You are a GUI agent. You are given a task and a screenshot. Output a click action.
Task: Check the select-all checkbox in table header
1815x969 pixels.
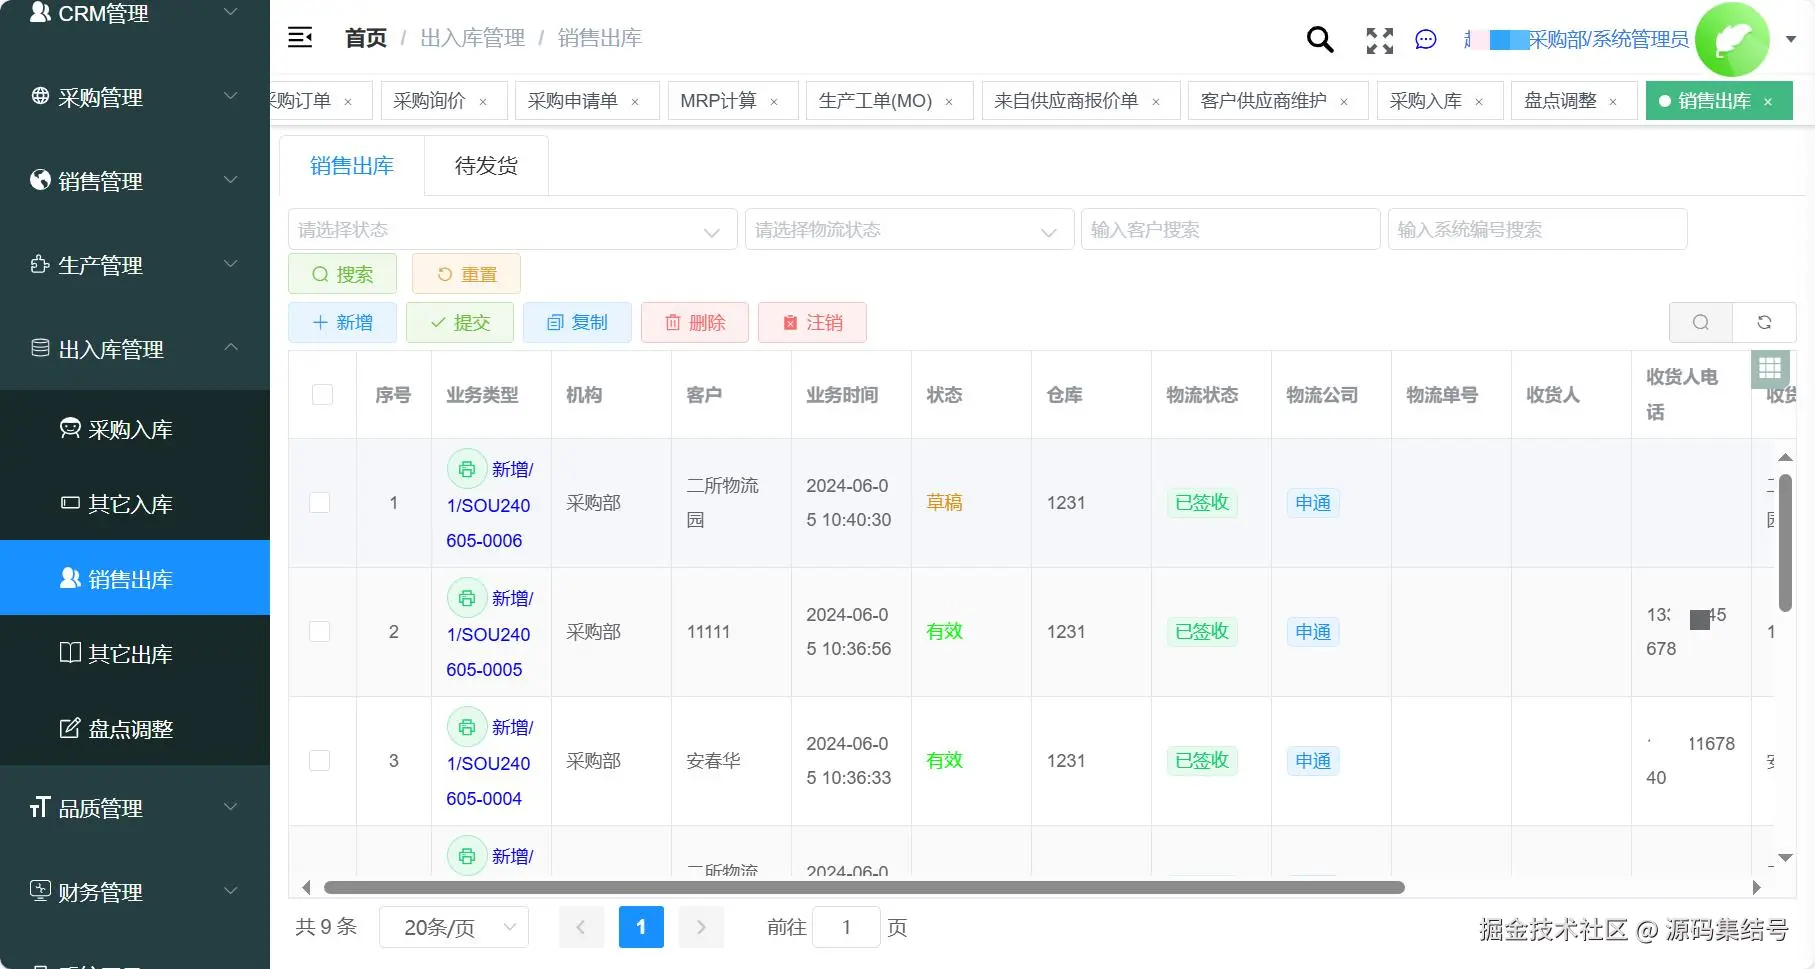pyautogui.click(x=321, y=394)
